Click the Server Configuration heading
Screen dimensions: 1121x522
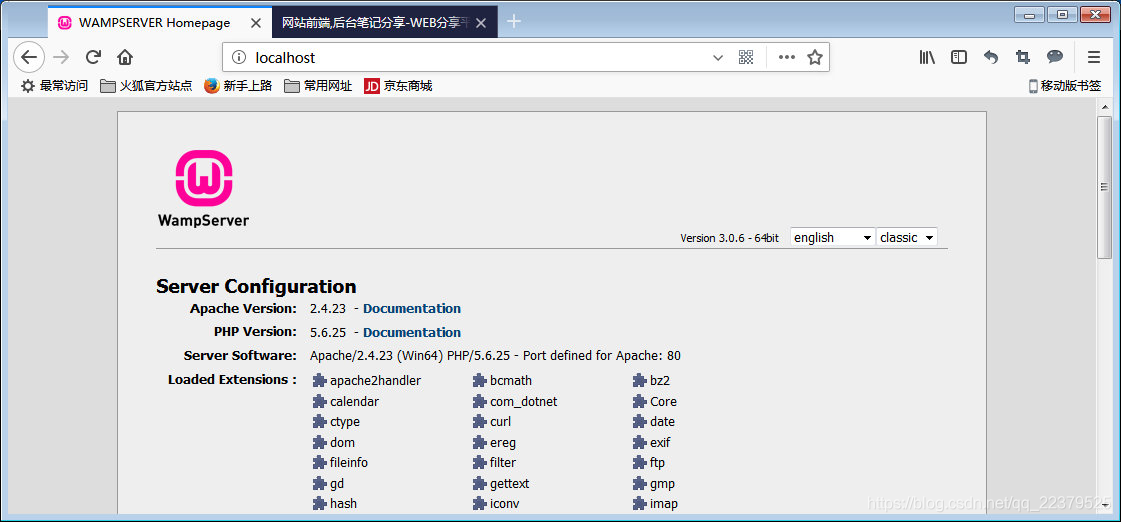coord(256,286)
